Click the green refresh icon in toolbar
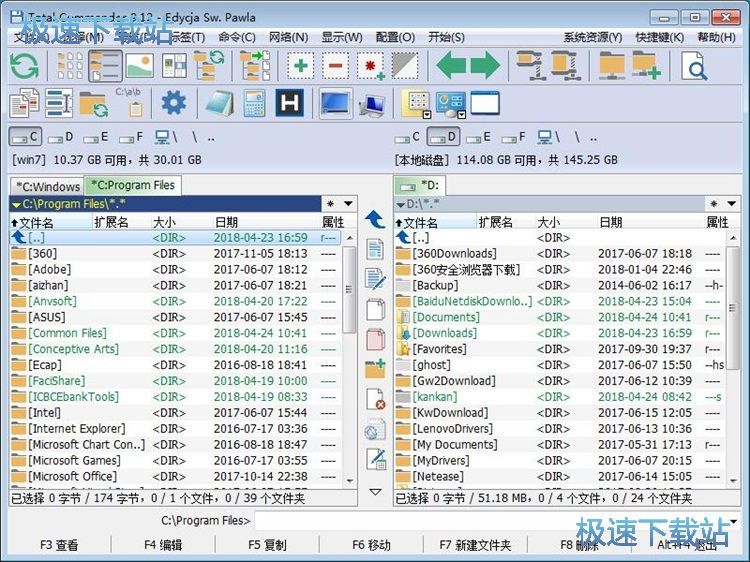Viewport: 750px width, 562px height. coord(24,66)
